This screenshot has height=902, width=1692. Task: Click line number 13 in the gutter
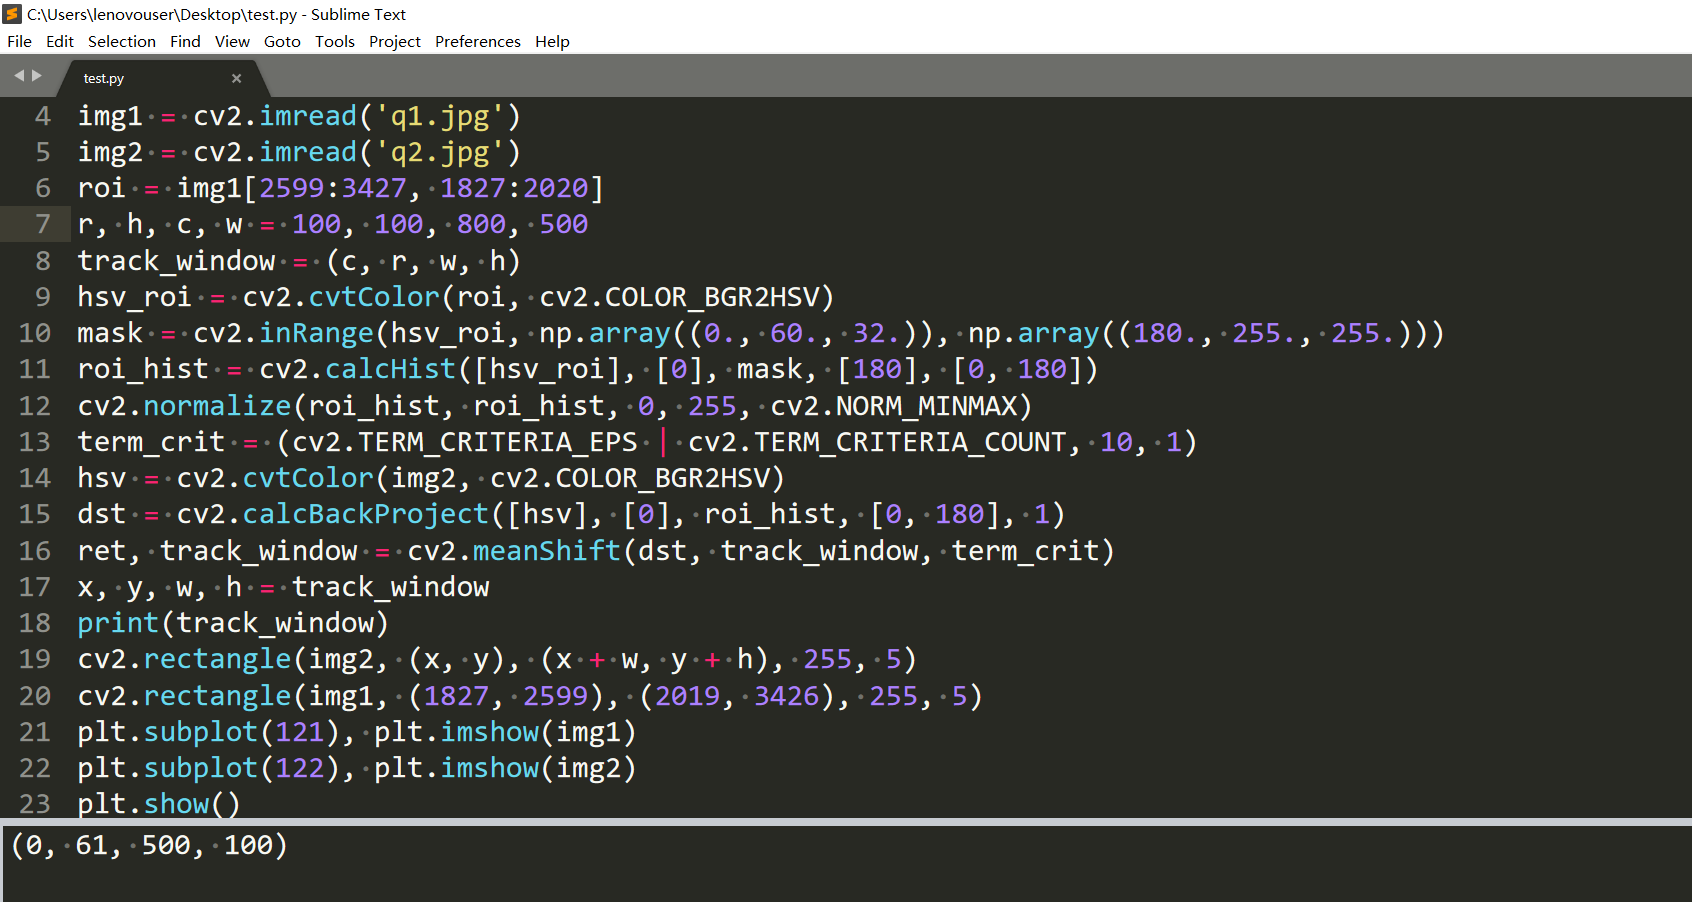[x=34, y=442]
